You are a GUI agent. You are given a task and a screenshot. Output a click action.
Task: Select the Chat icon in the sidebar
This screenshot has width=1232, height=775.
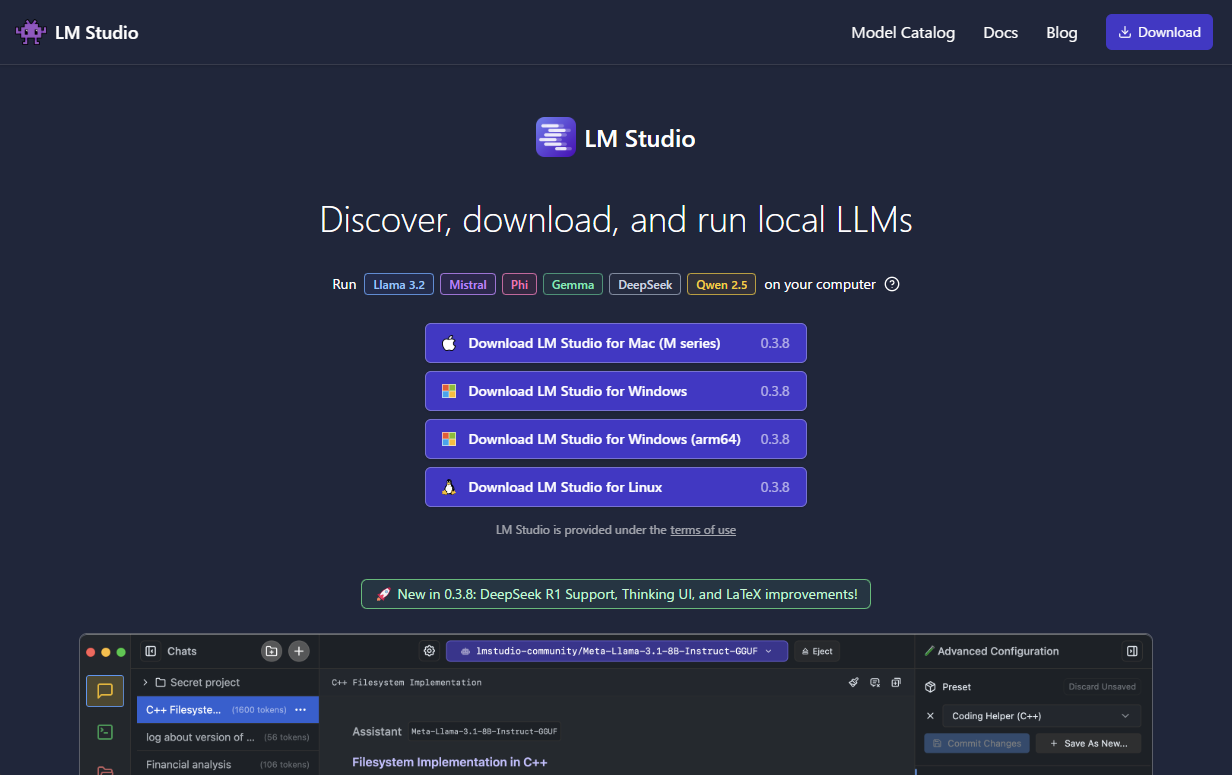(x=105, y=690)
